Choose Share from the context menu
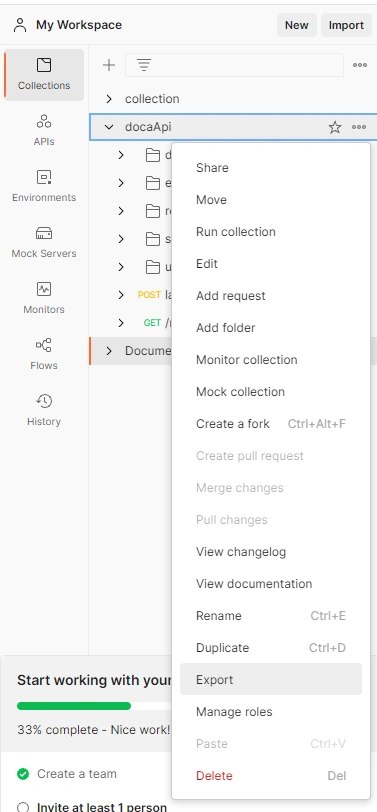The width and height of the screenshot is (377, 812). (271, 168)
